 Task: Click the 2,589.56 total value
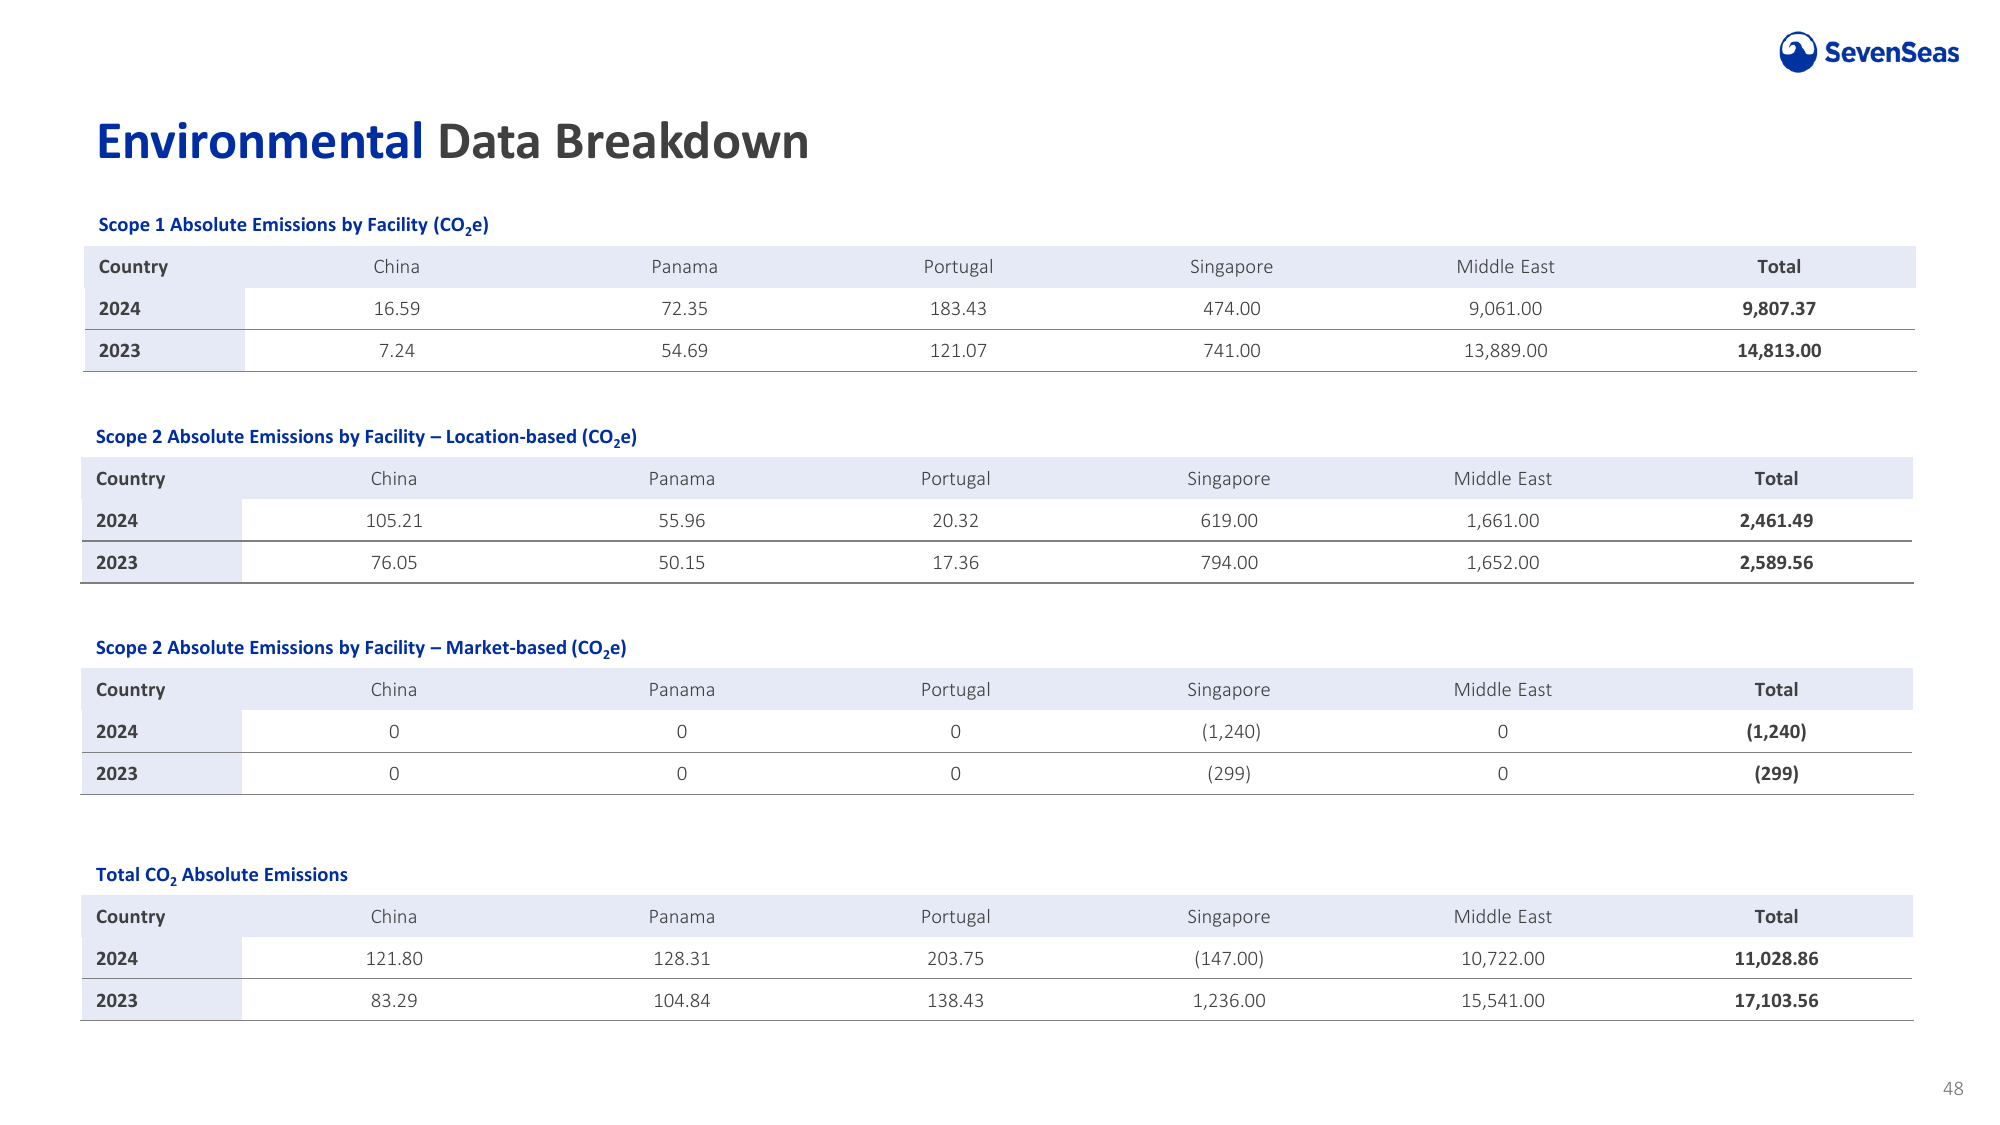pos(1776,563)
